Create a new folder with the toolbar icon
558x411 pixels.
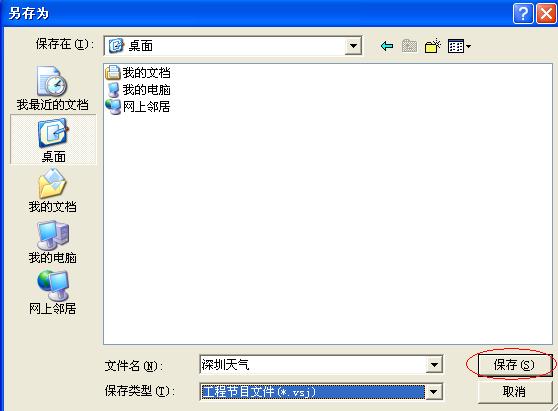point(432,46)
